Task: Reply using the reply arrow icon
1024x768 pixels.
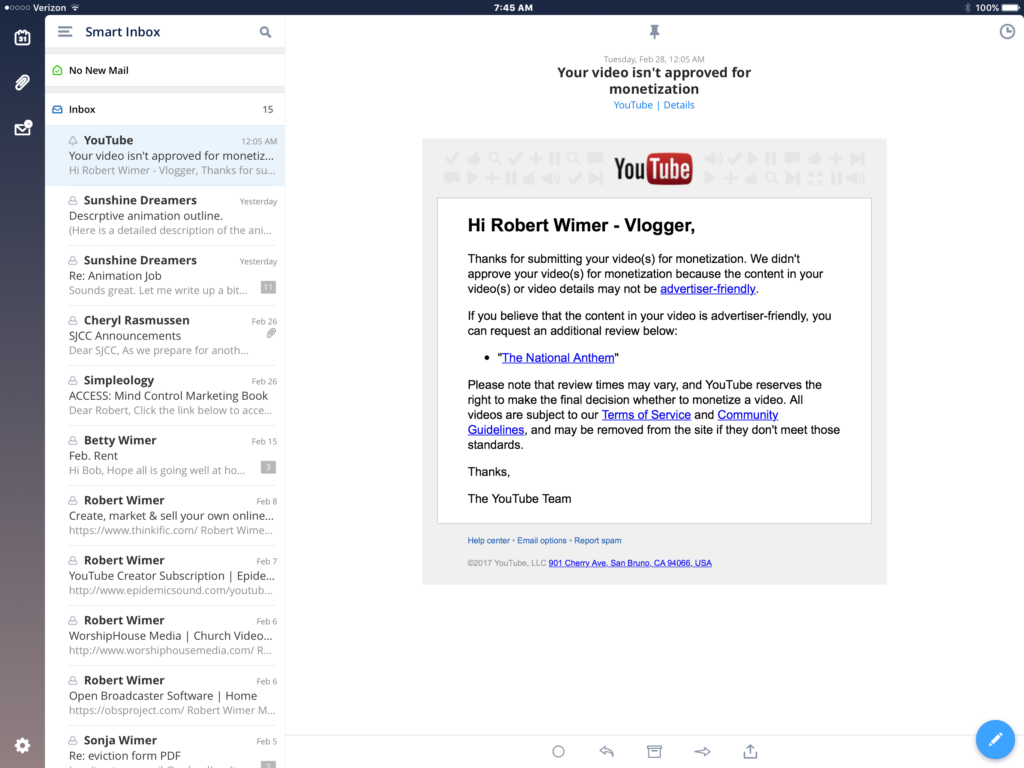Action: tap(607, 752)
